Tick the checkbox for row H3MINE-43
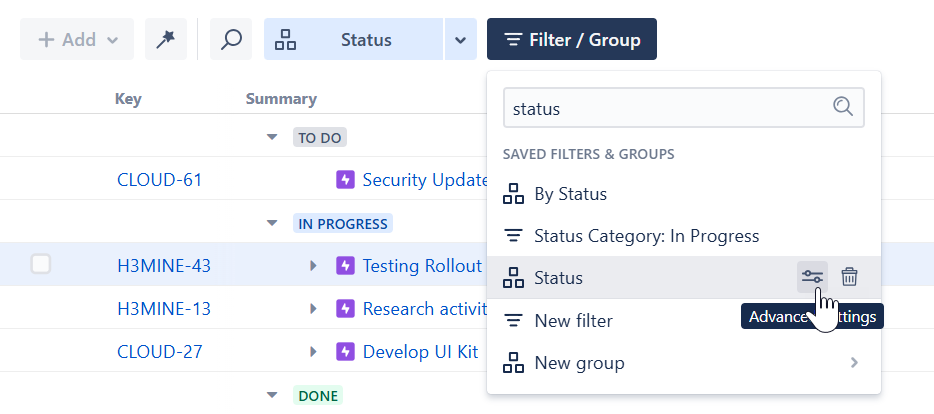The image size is (934, 414). coord(41,265)
